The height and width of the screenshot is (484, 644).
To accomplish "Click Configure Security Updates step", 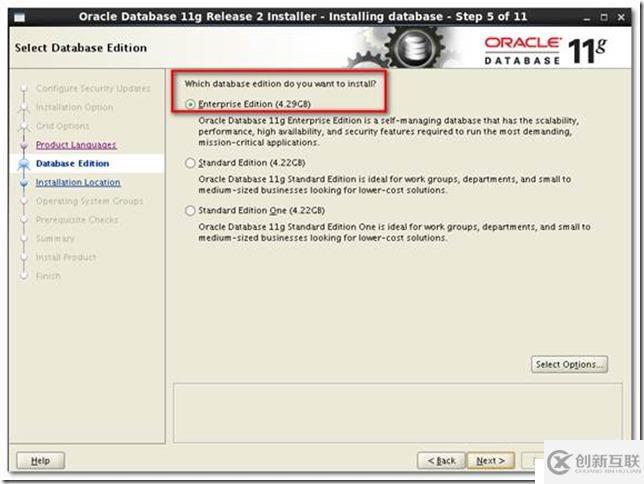I will (93, 88).
